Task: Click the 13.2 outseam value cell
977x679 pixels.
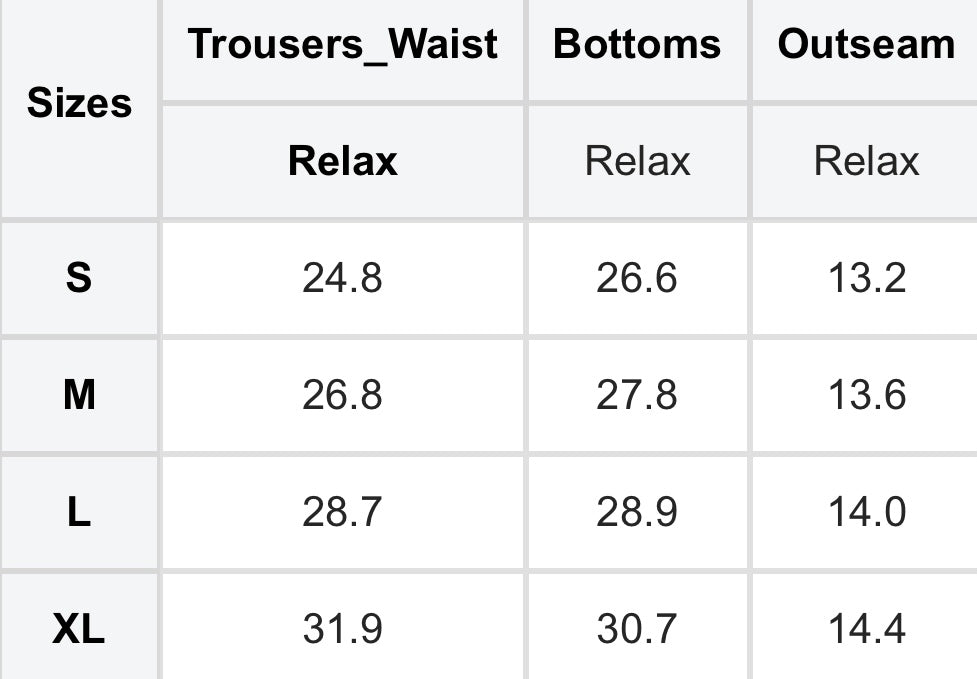Action: (x=866, y=278)
